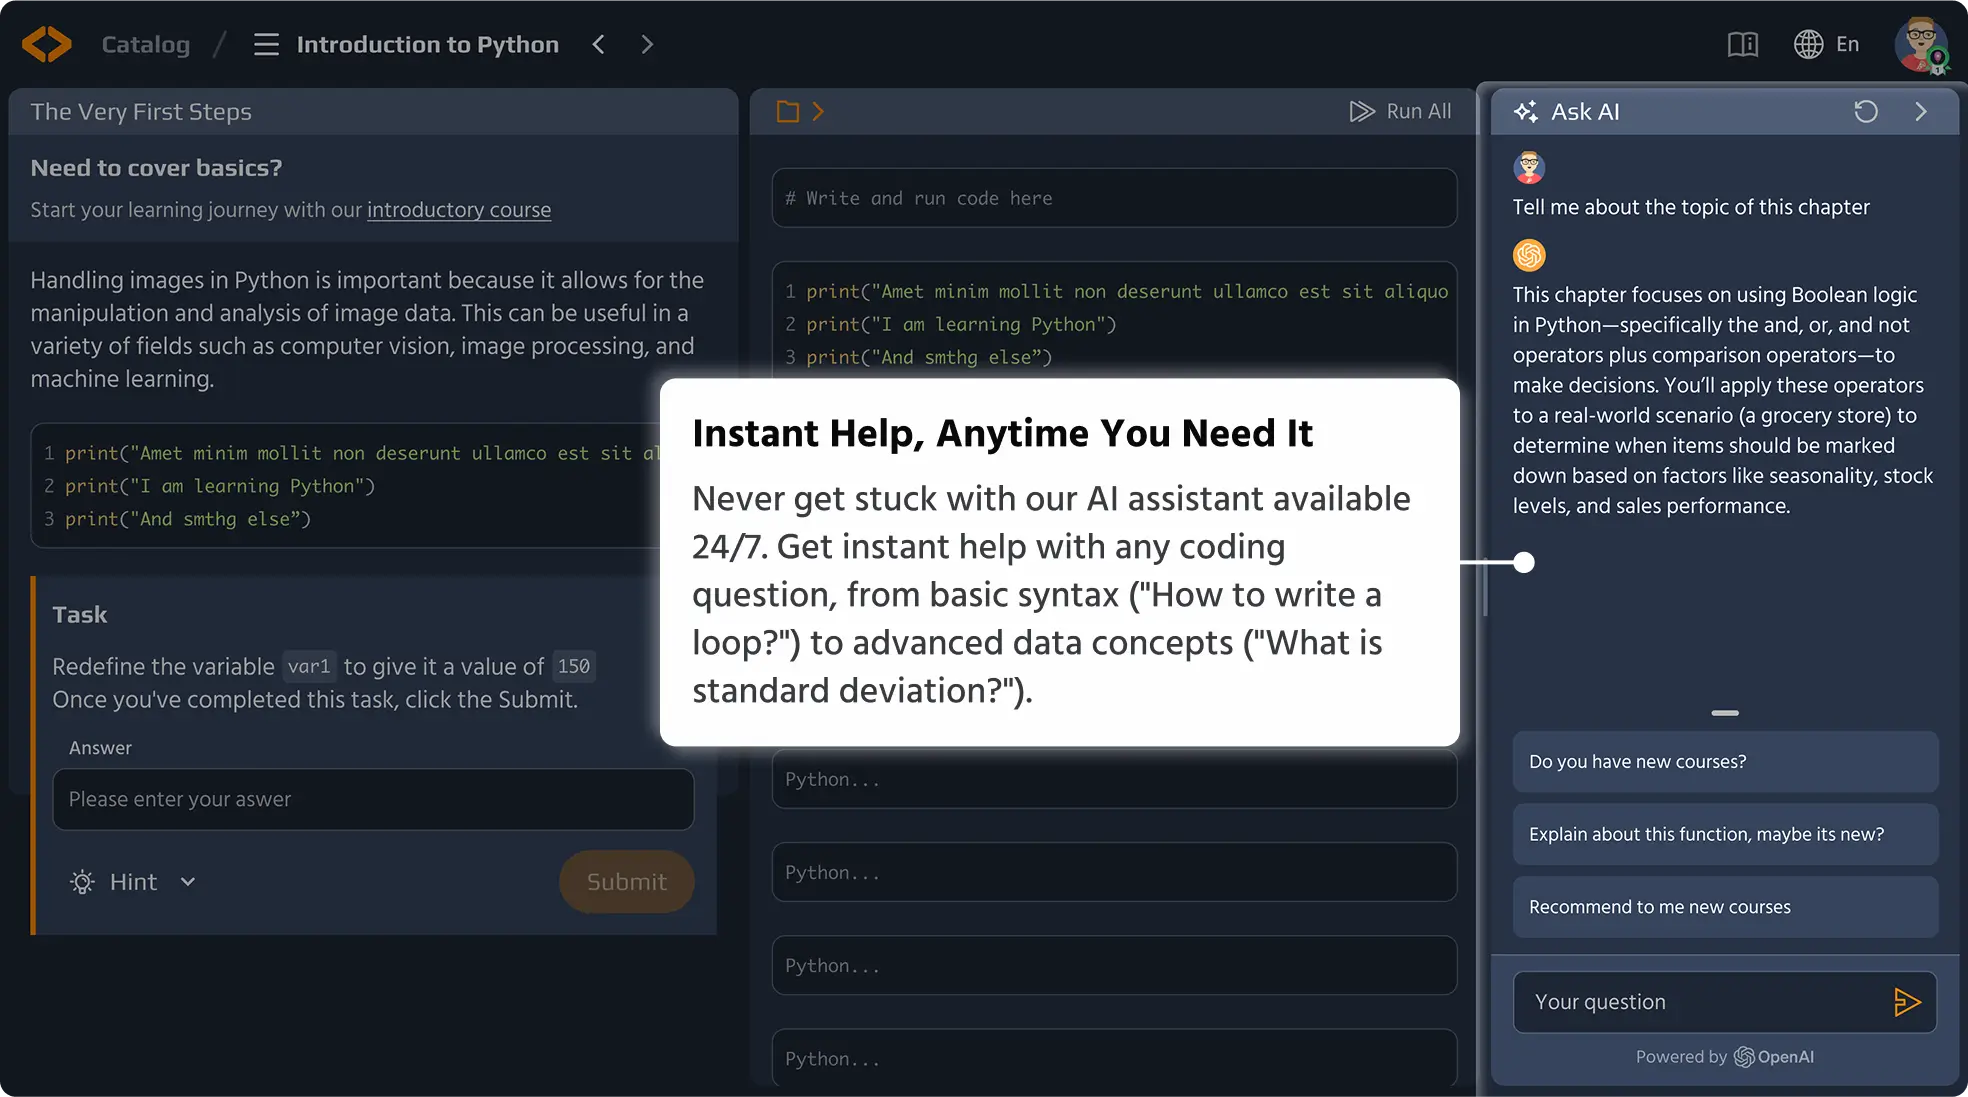Screen dimensions: 1968x1097
Task: Go to previous lesson arrow
Action: [x=598, y=44]
